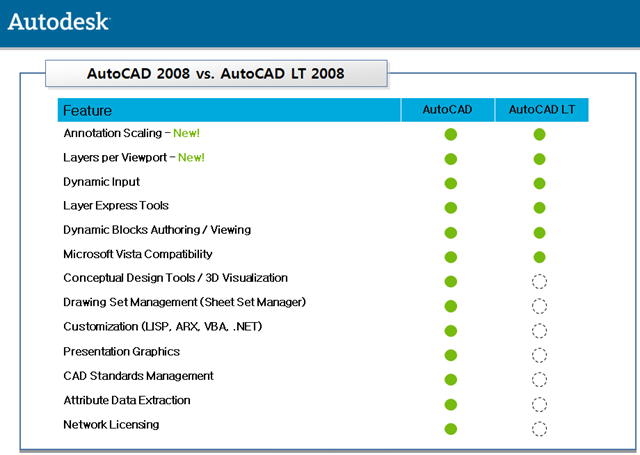Screen dimensions: 640x455
Task: Select Conceptual Design Tools / 3D Visualization text
Action: (176, 278)
